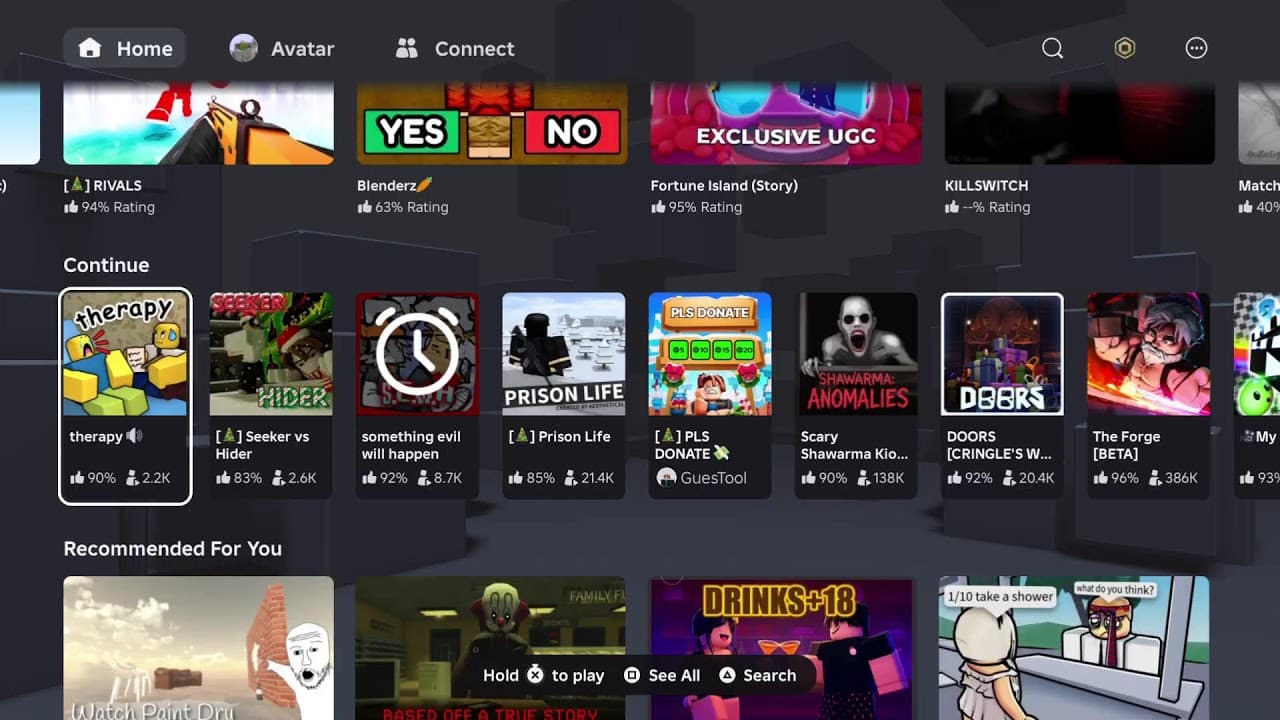Open the therapy game thumbnail
The image size is (1280, 720).
125,354
